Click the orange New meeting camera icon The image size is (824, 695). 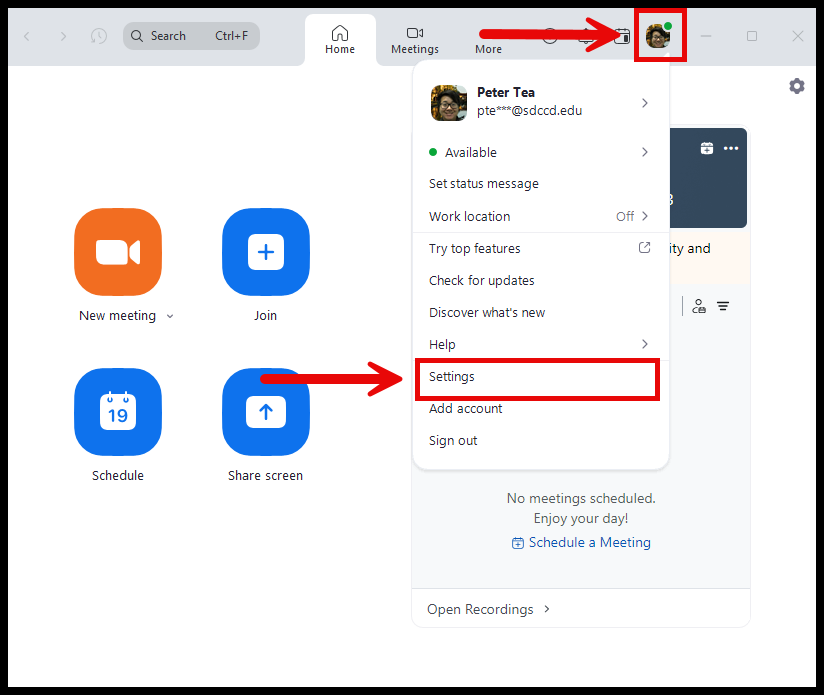coord(118,252)
